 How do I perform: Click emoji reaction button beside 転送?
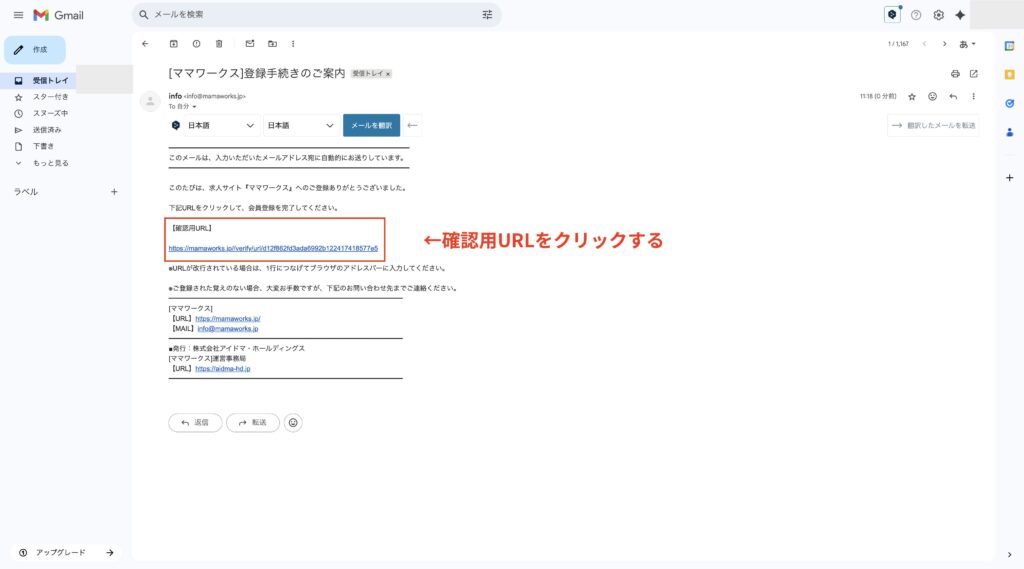coord(293,423)
